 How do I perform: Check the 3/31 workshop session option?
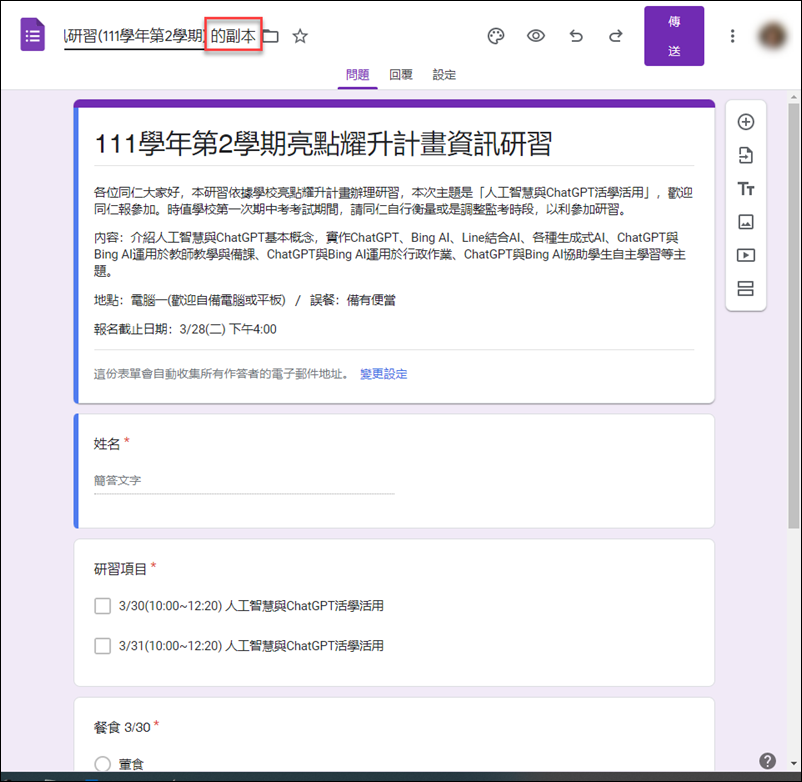[103, 645]
